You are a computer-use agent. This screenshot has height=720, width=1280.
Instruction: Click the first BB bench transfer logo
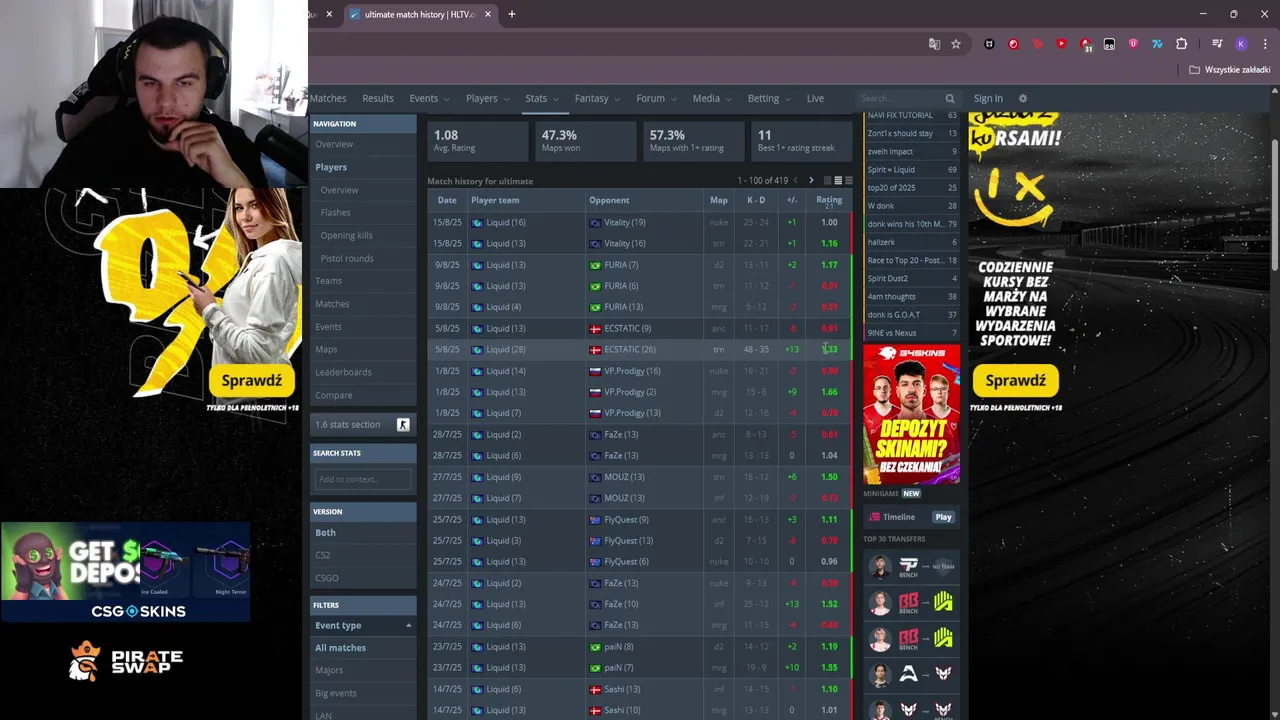coord(908,602)
